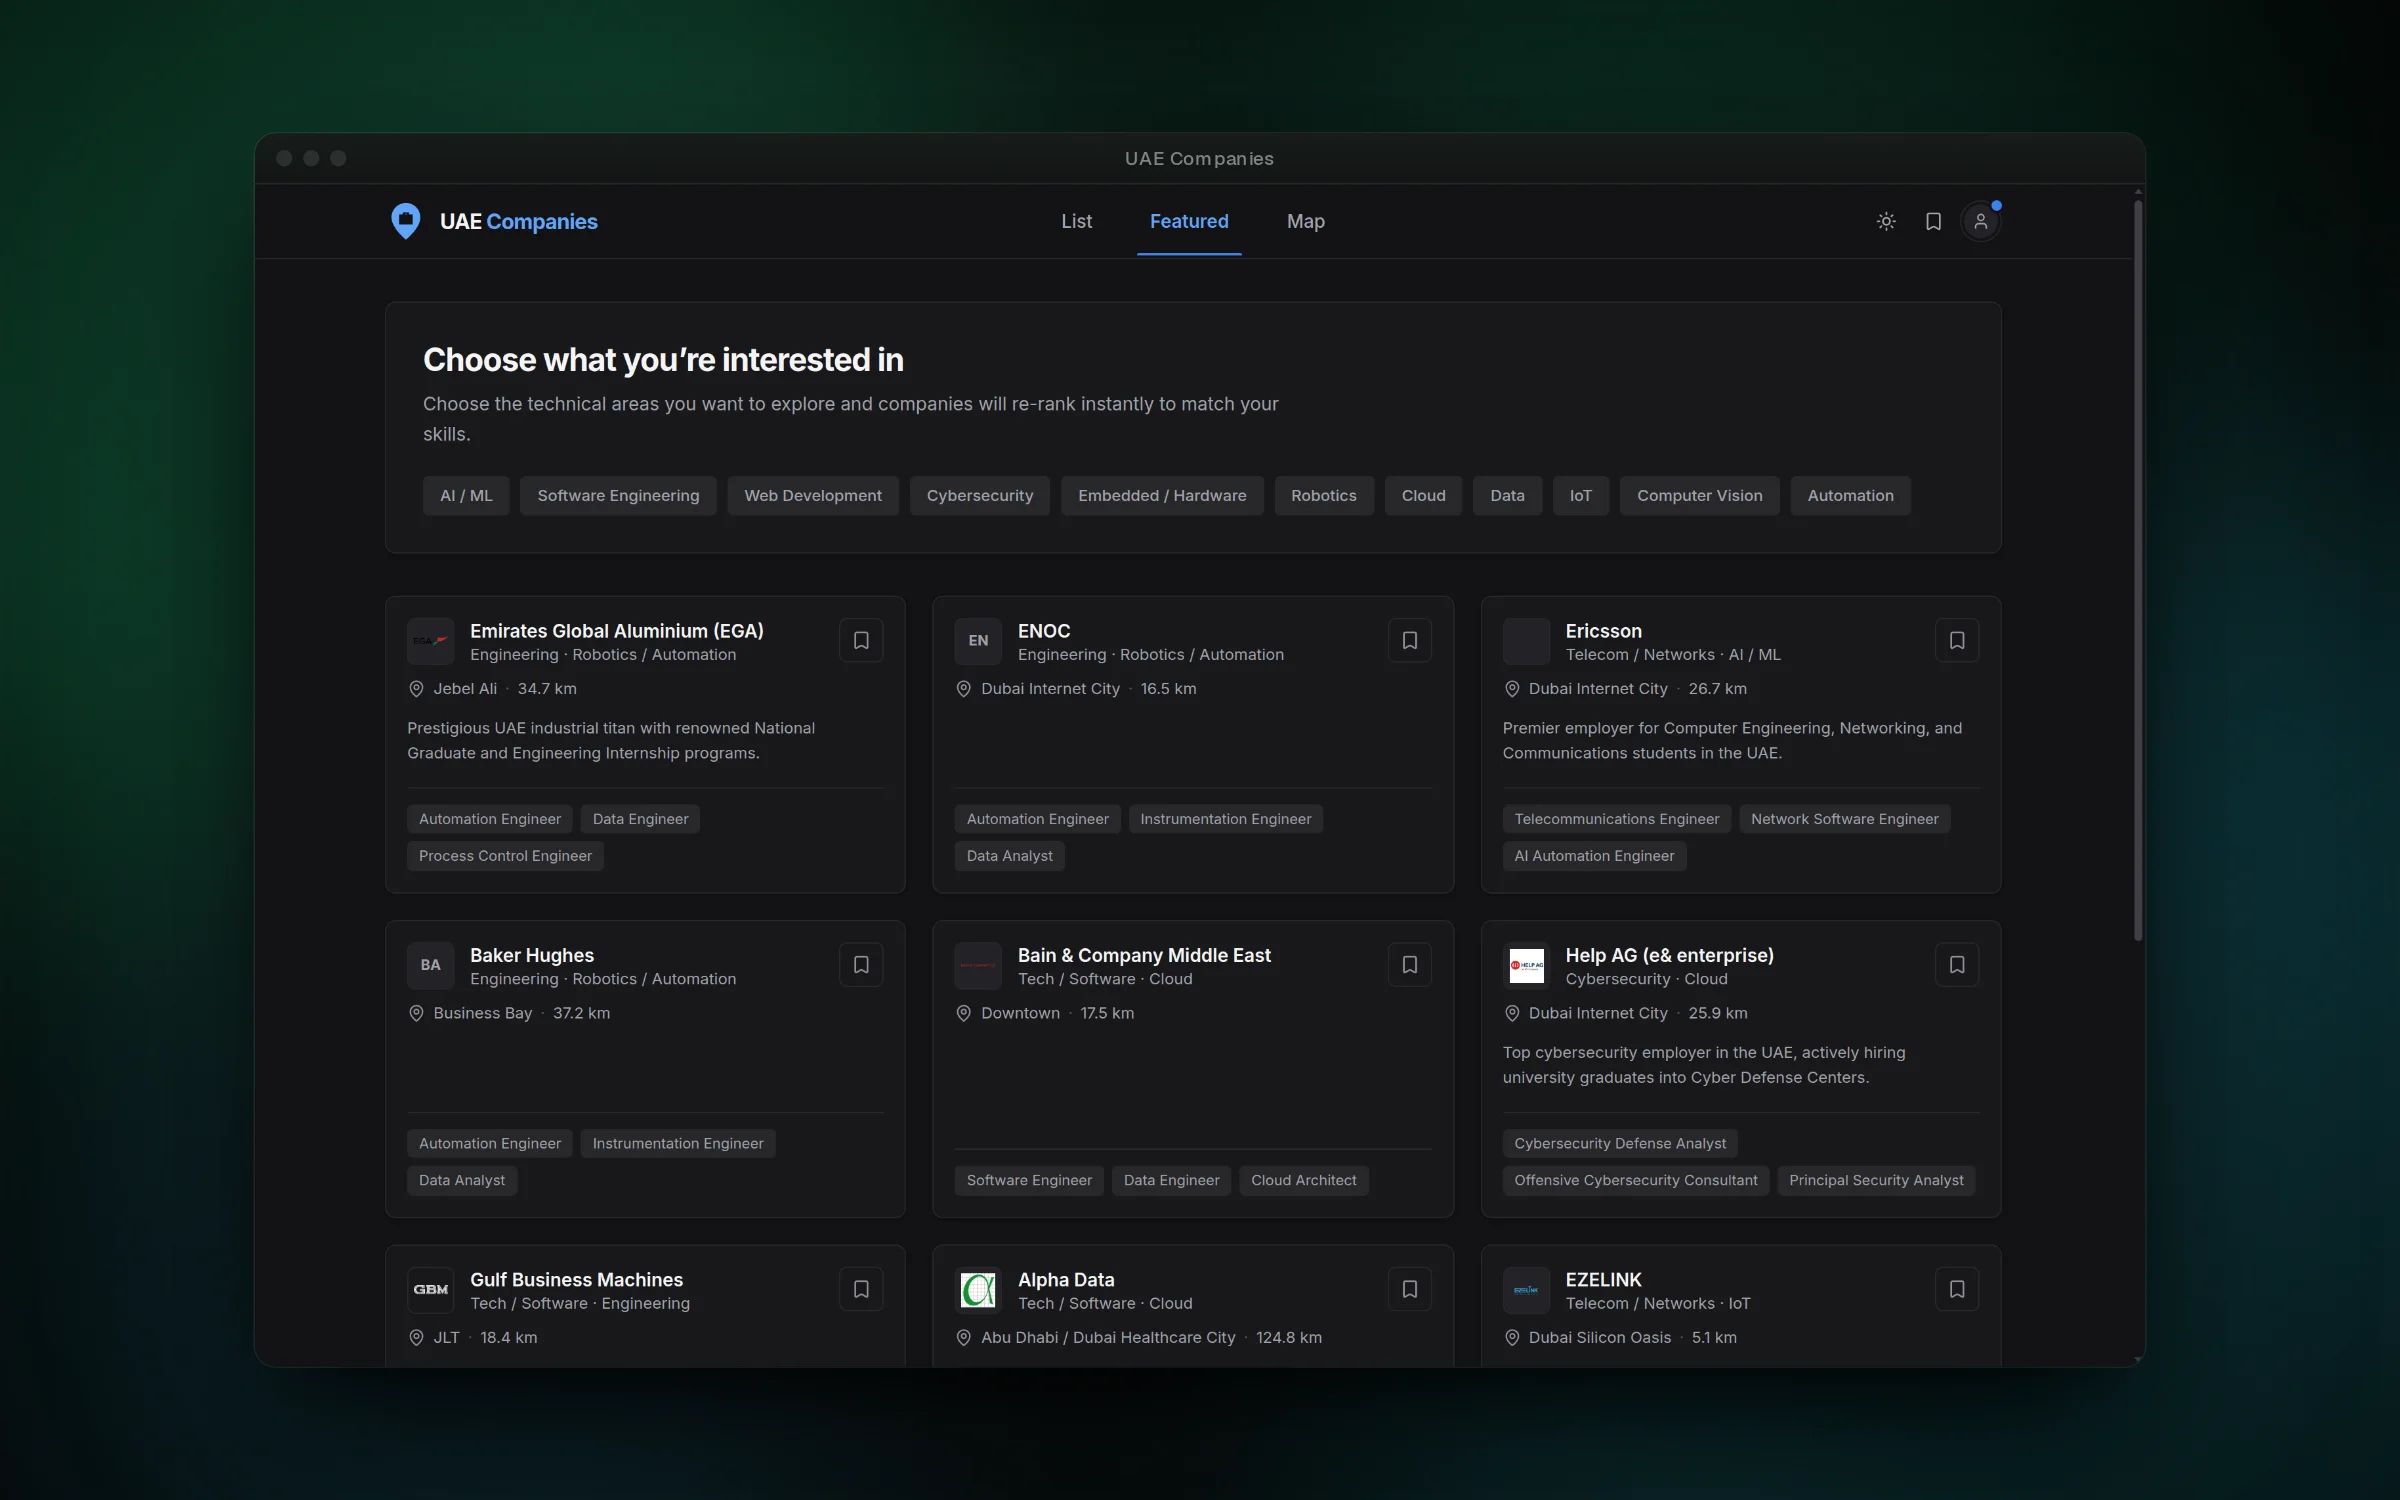Click the EGA company logo
Screen dimensions: 2400x1500
(x=431, y=641)
